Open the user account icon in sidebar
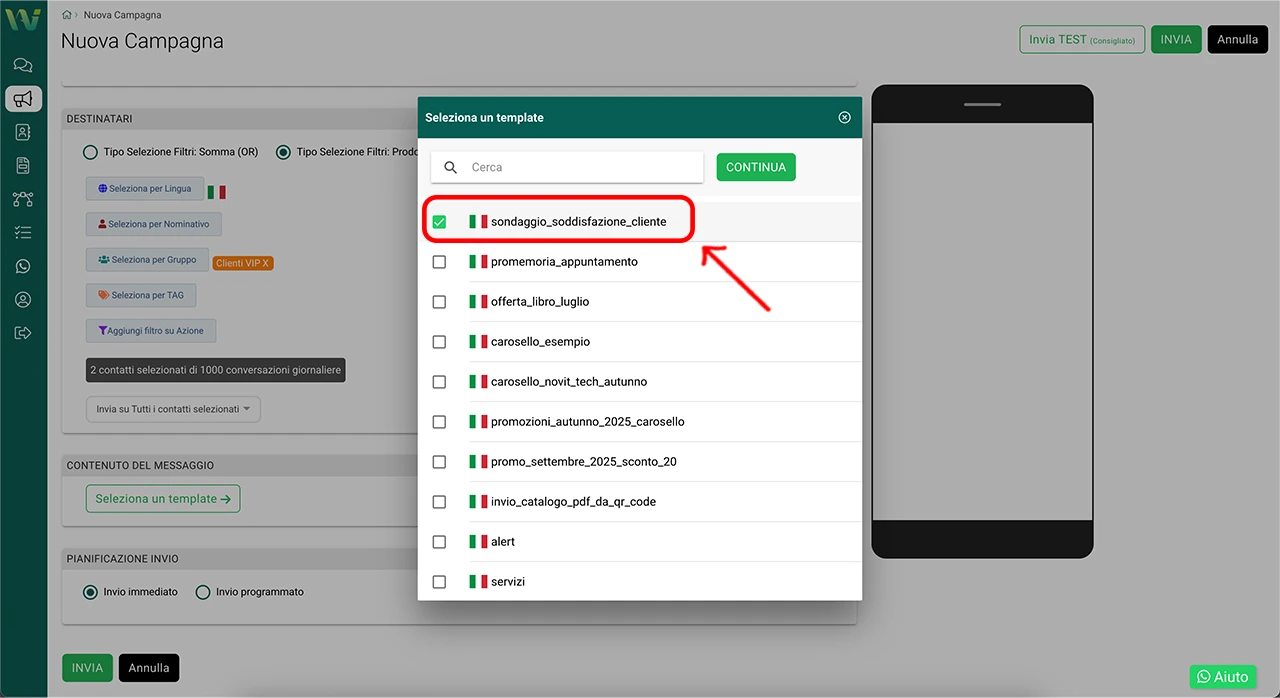1280x698 pixels. click(x=23, y=299)
